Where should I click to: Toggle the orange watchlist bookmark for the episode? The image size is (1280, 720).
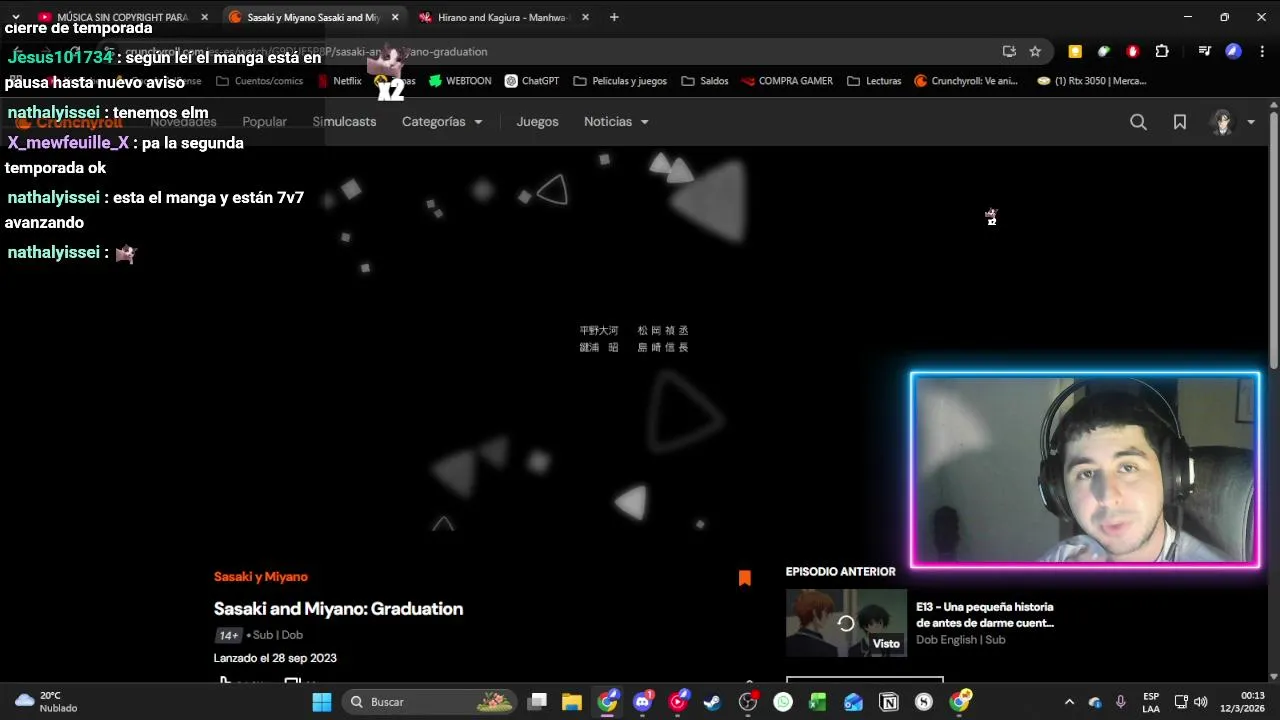(x=745, y=578)
